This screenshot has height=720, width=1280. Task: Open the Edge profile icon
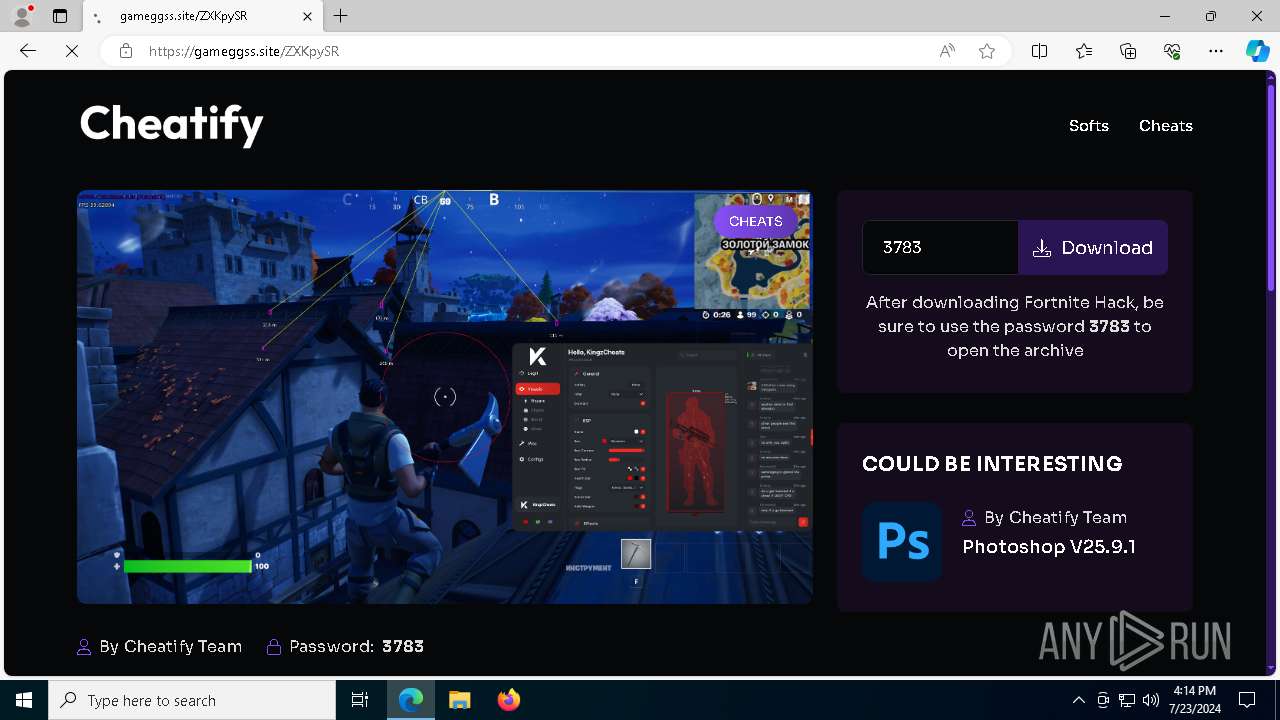coord(22,16)
